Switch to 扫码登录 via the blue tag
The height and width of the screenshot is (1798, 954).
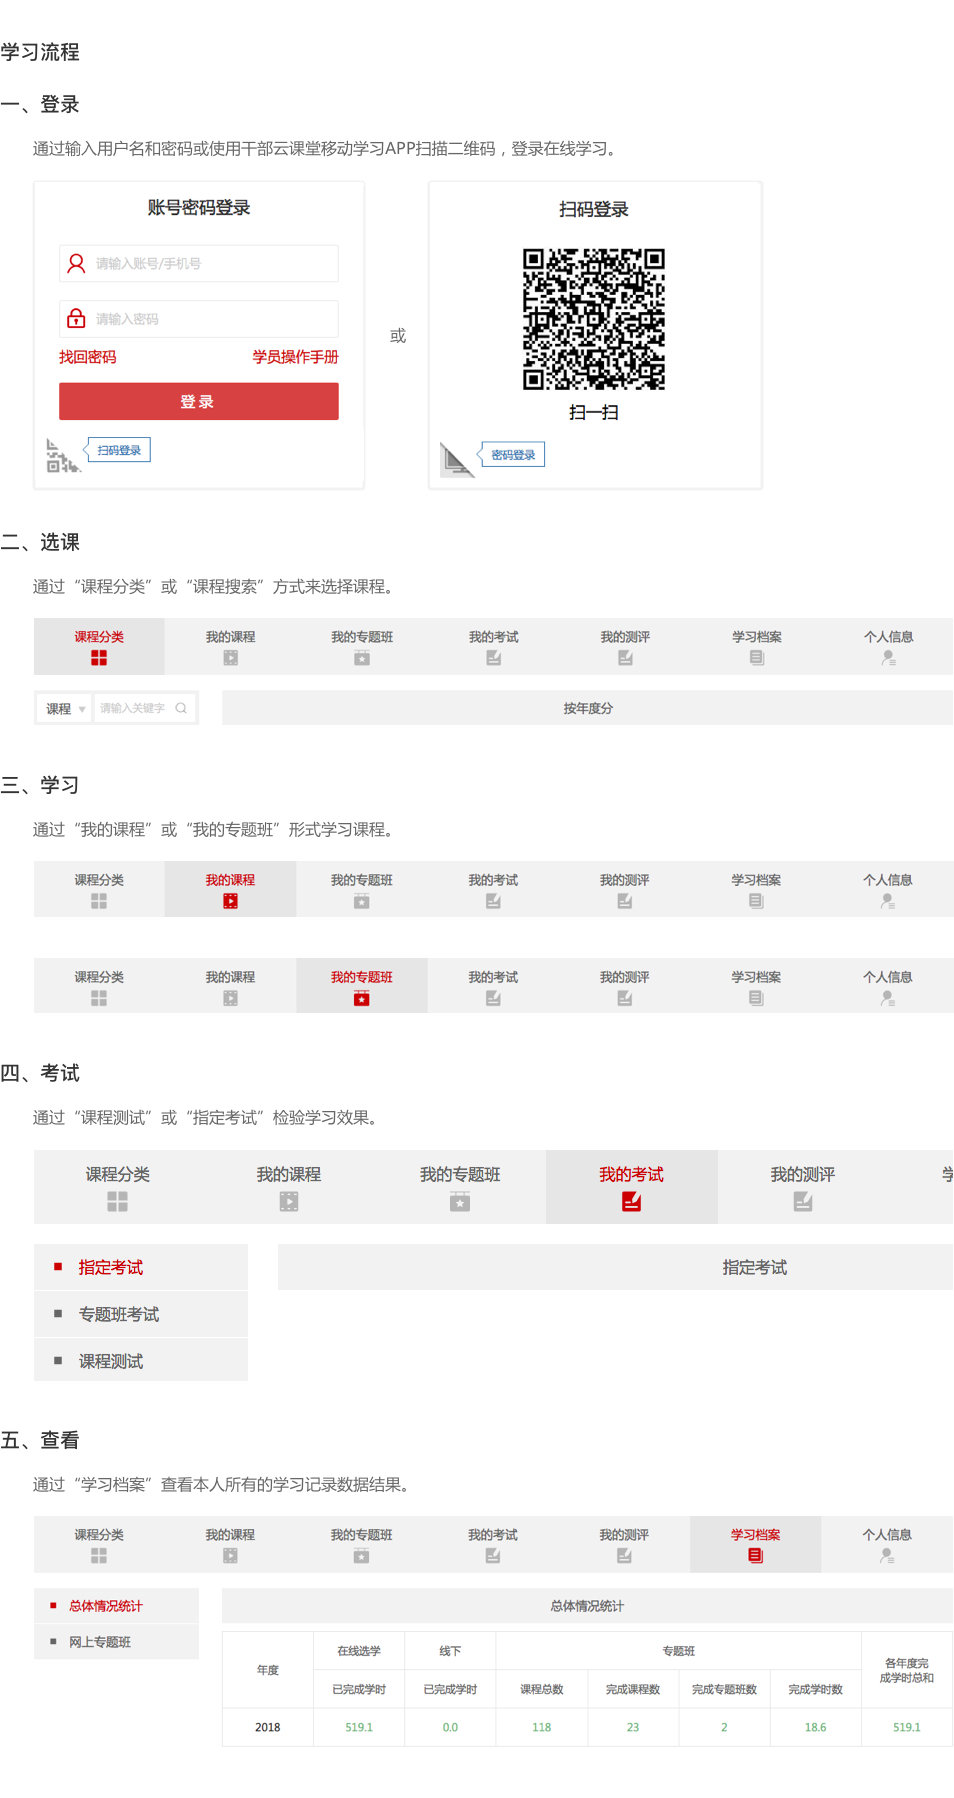click(x=119, y=450)
